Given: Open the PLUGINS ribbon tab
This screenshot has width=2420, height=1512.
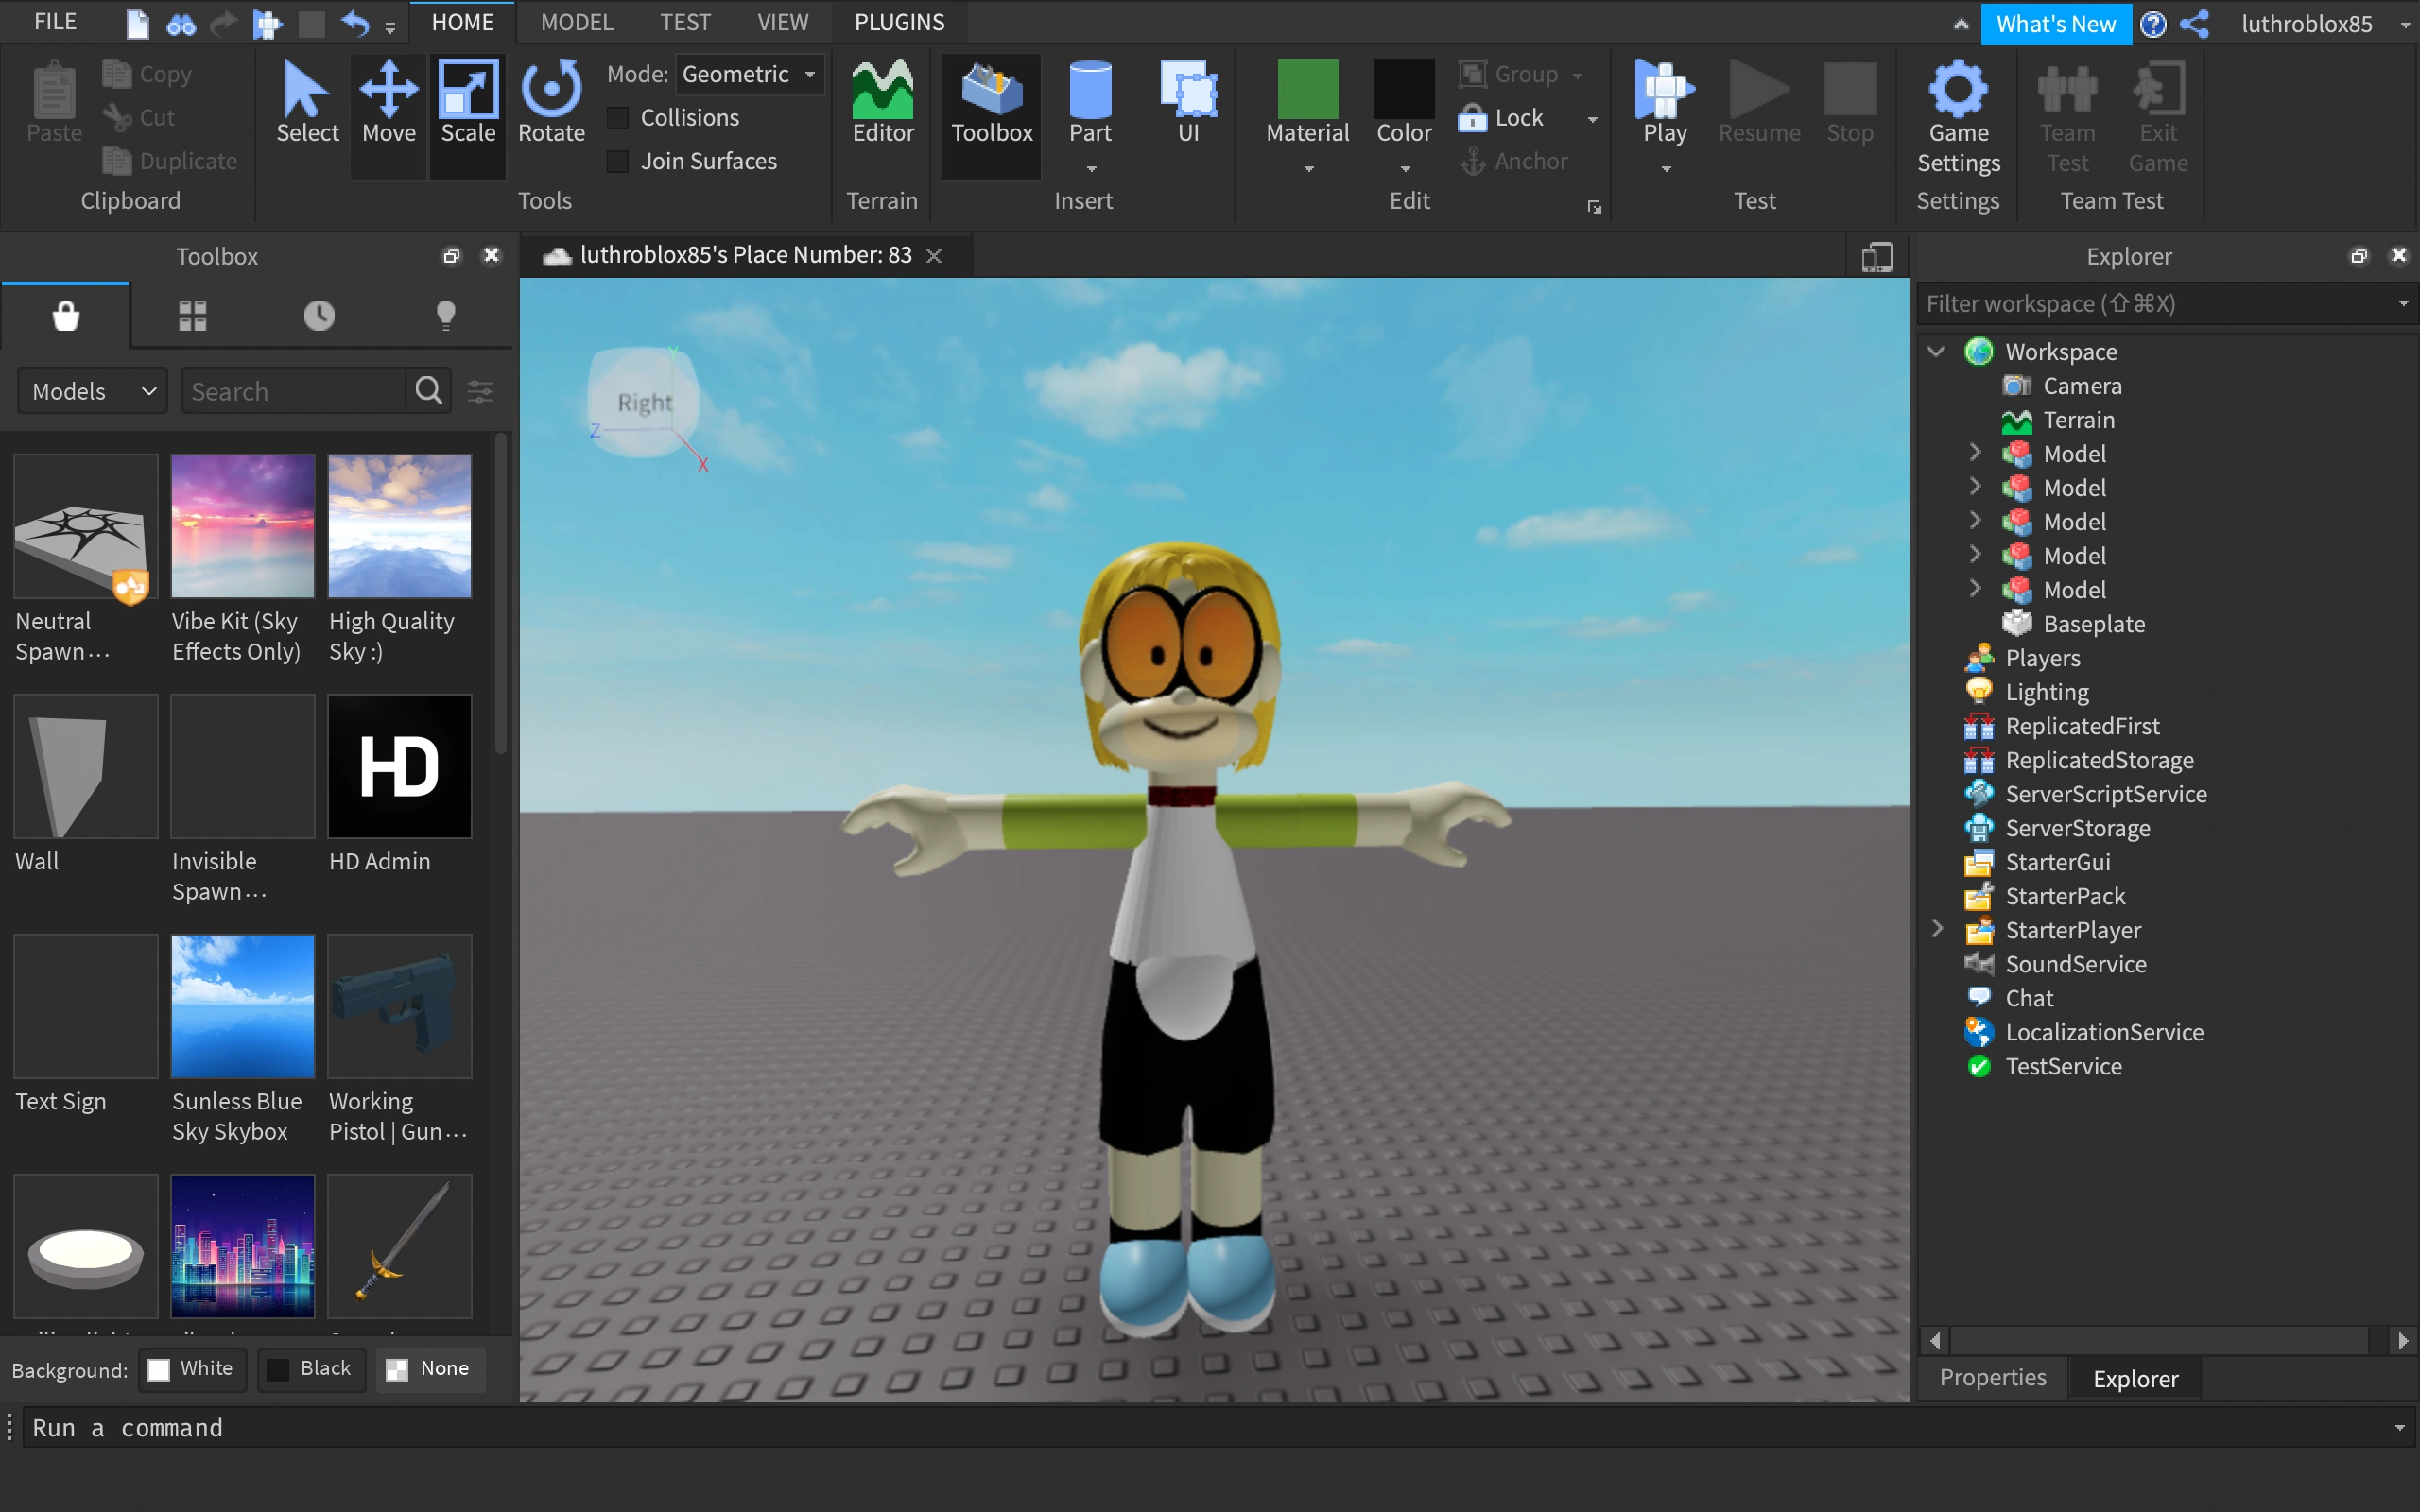Looking at the screenshot, I should (898, 22).
